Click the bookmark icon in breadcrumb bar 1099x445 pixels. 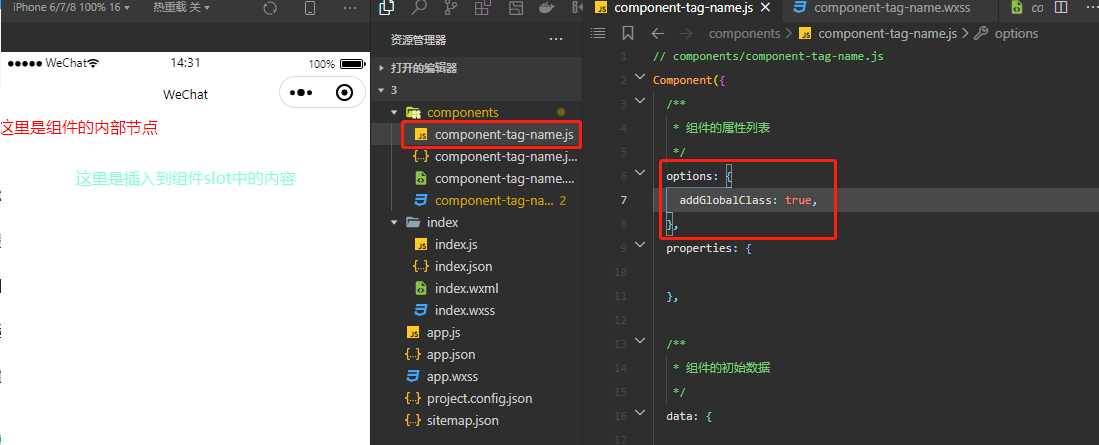pos(627,33)
